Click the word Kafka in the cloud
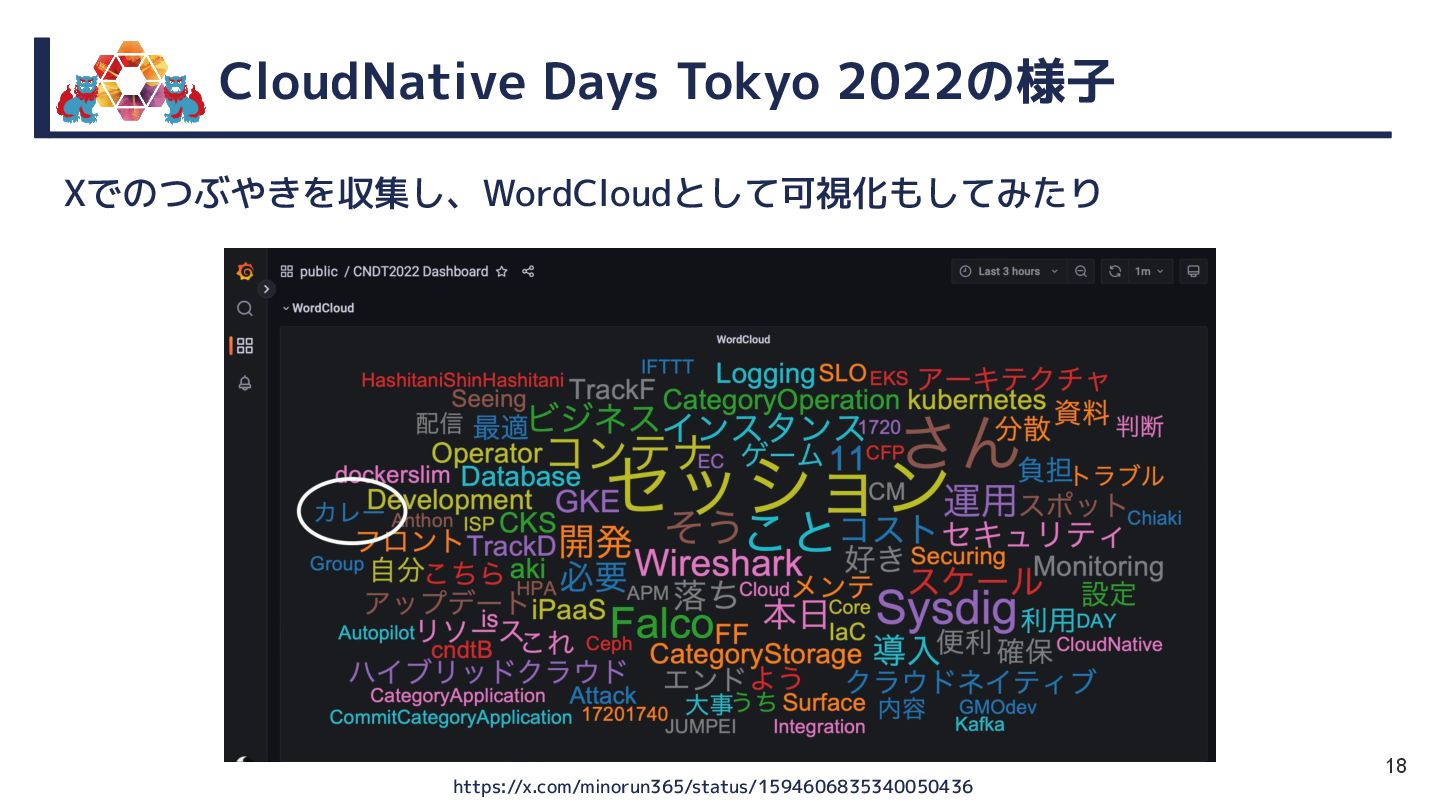1440x810 pixels. [979, 724]
